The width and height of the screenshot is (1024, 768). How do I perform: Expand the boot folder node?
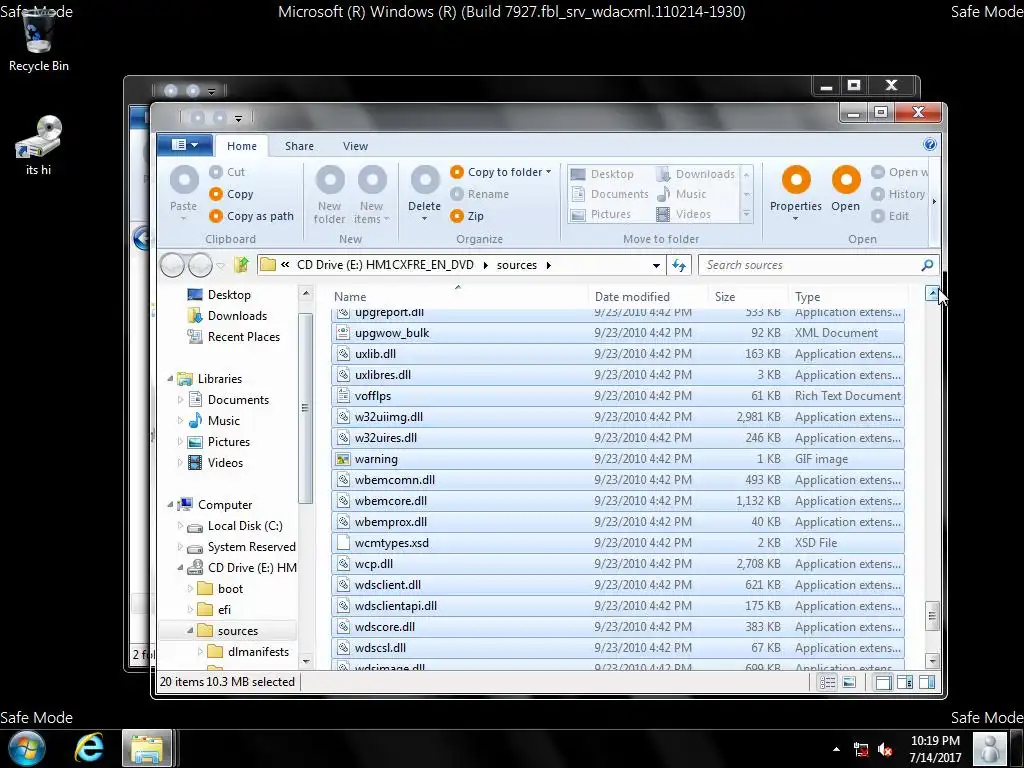(191, 588)
